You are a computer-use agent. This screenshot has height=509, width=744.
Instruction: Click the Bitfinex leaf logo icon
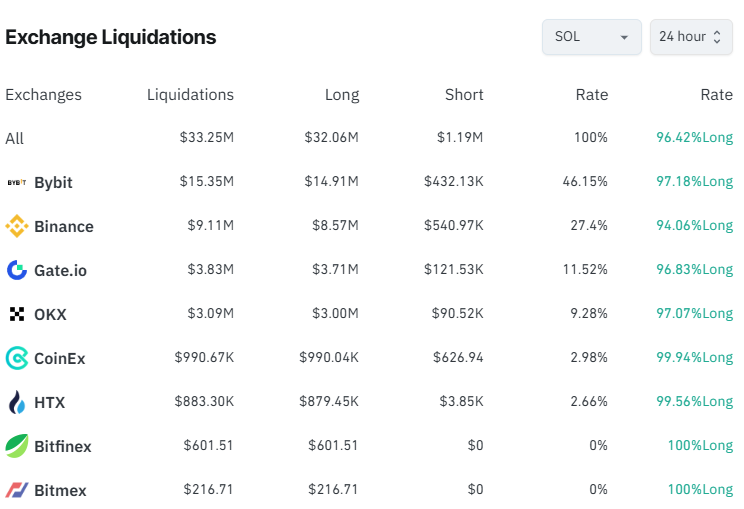pyautogui.click(x=16, y=446)
